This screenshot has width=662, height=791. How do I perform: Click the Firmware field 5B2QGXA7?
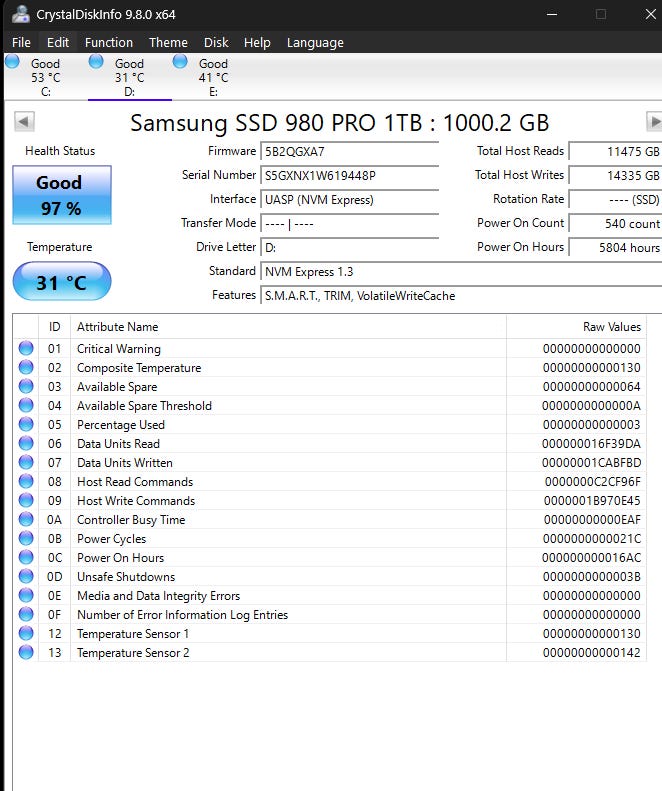point(350,151)
